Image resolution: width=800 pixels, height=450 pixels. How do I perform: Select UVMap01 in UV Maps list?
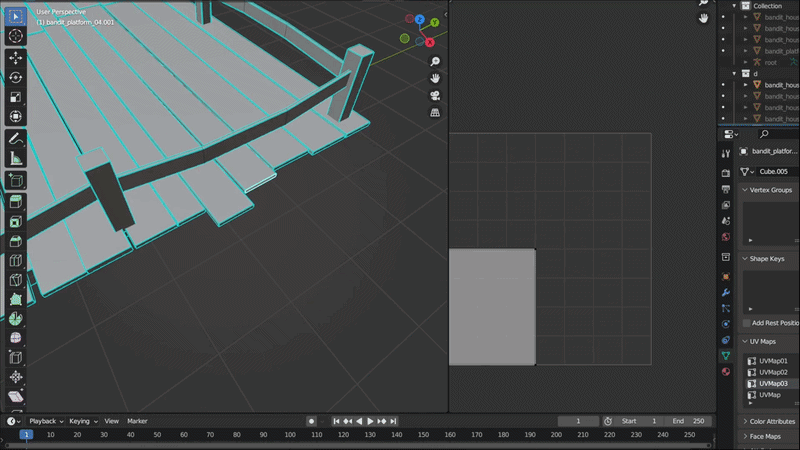(x=771, y=361)
